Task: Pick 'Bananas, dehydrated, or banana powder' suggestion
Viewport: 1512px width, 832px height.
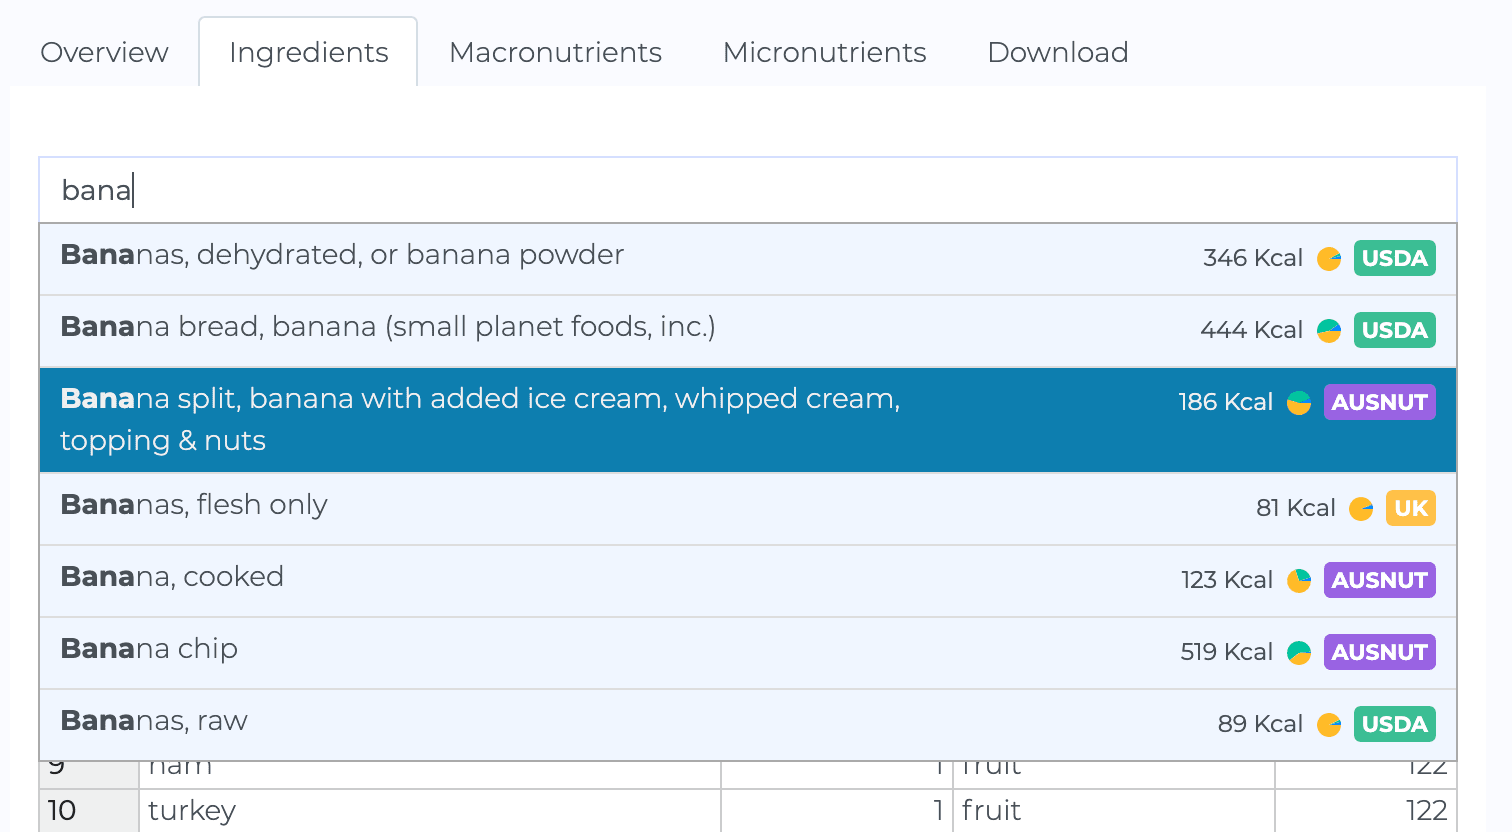Action: 748,259
